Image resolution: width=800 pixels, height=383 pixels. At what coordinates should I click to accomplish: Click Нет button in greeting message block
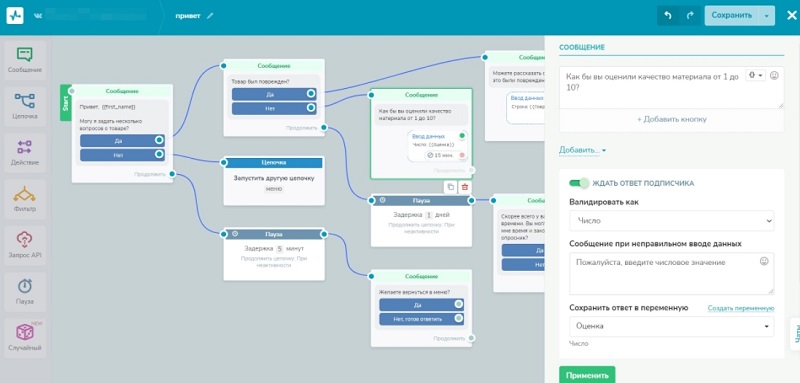[122, 155]
